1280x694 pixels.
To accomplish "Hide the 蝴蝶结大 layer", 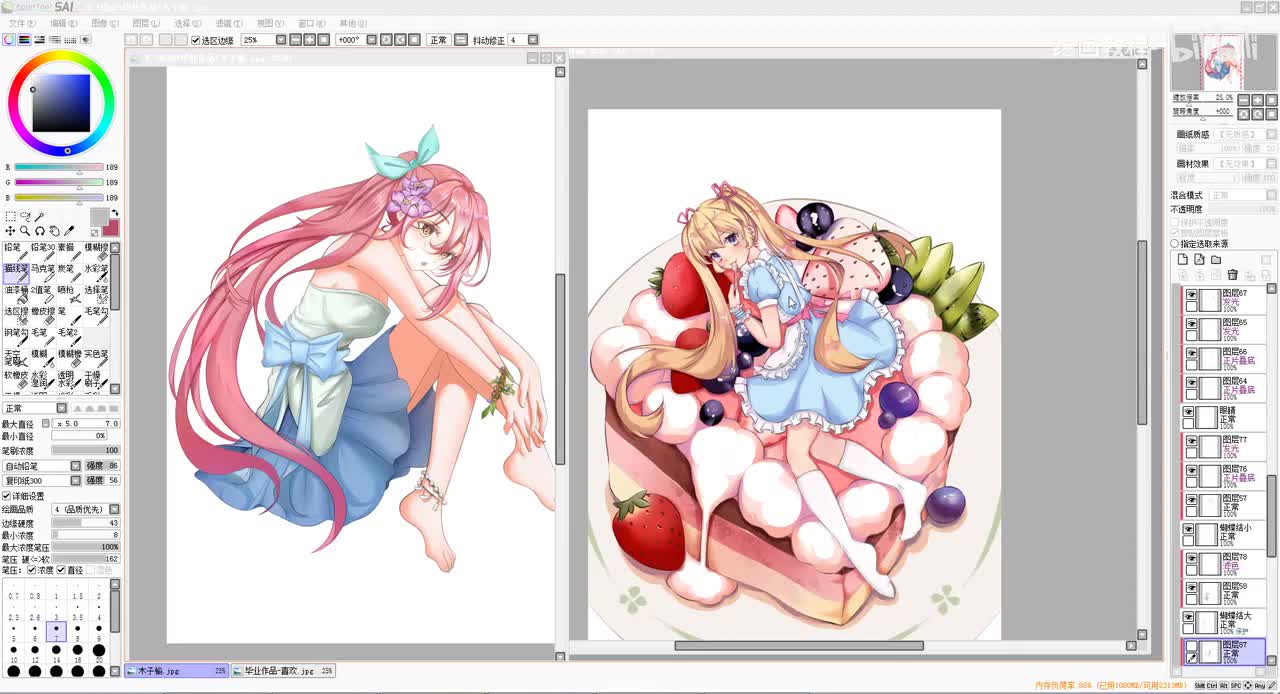I will point(1188,618).
